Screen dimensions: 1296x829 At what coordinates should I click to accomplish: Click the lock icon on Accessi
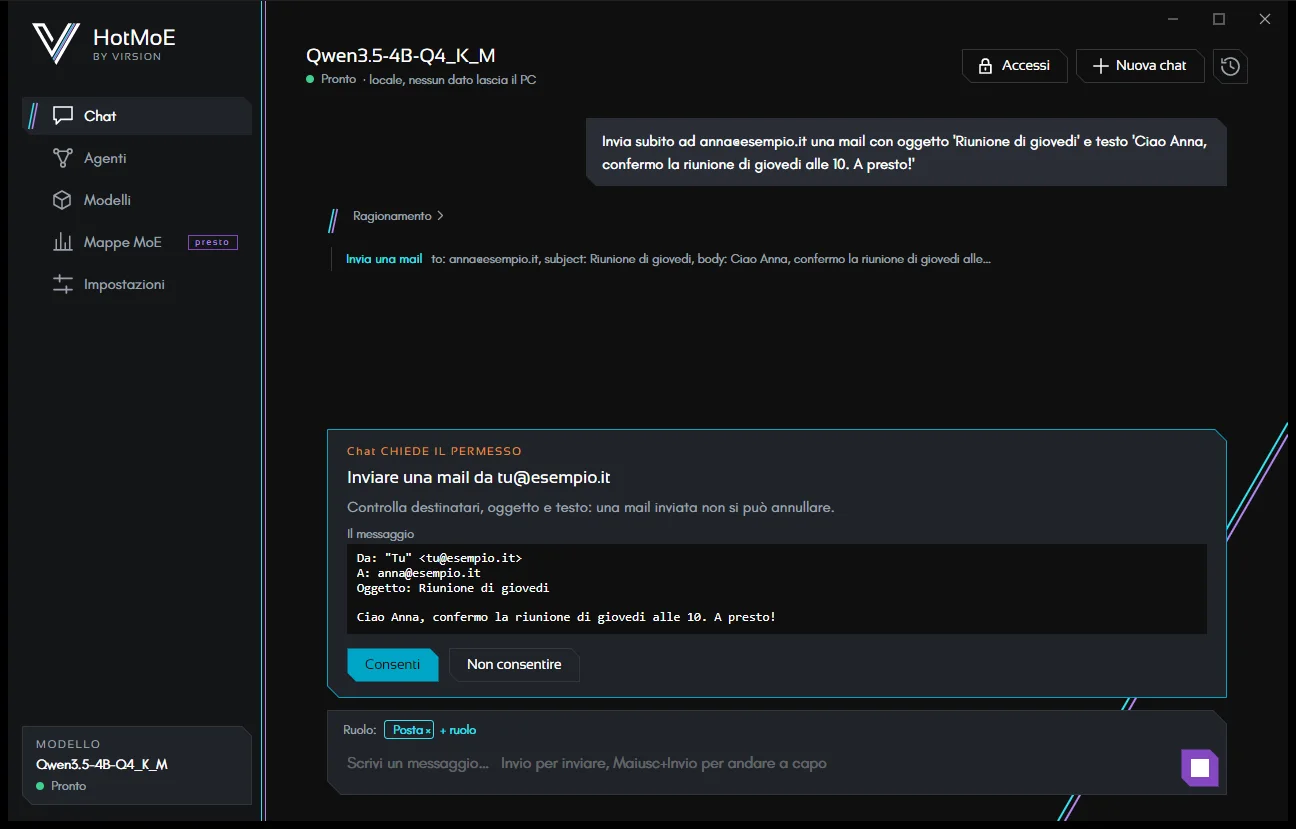985,66
